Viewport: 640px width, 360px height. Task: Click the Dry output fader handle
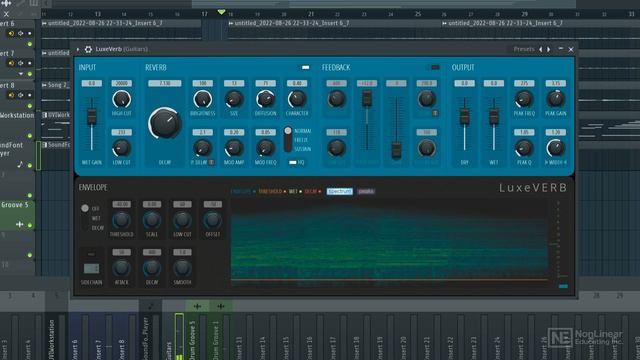[464, 116]
